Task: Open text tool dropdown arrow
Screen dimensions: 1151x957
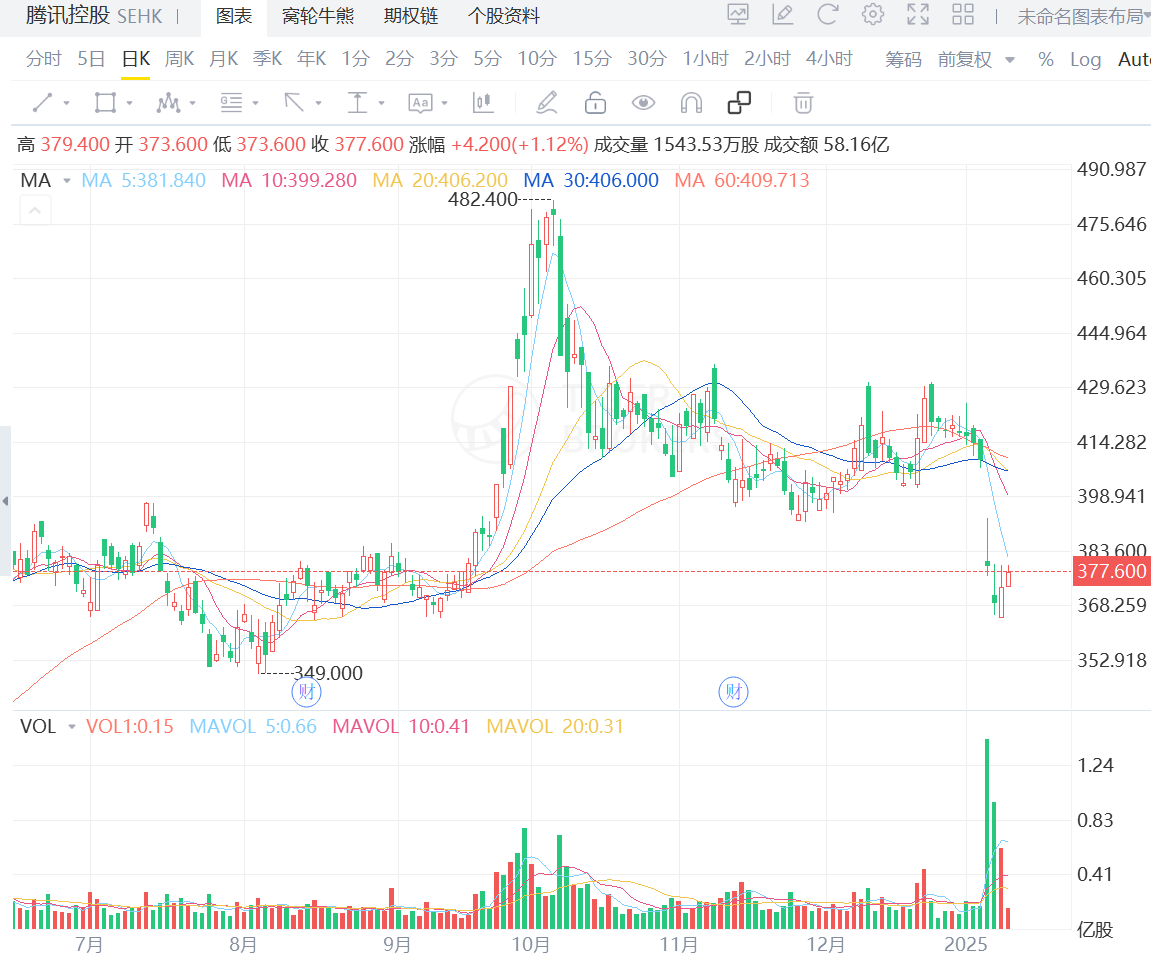Action: tap(445, 103)
